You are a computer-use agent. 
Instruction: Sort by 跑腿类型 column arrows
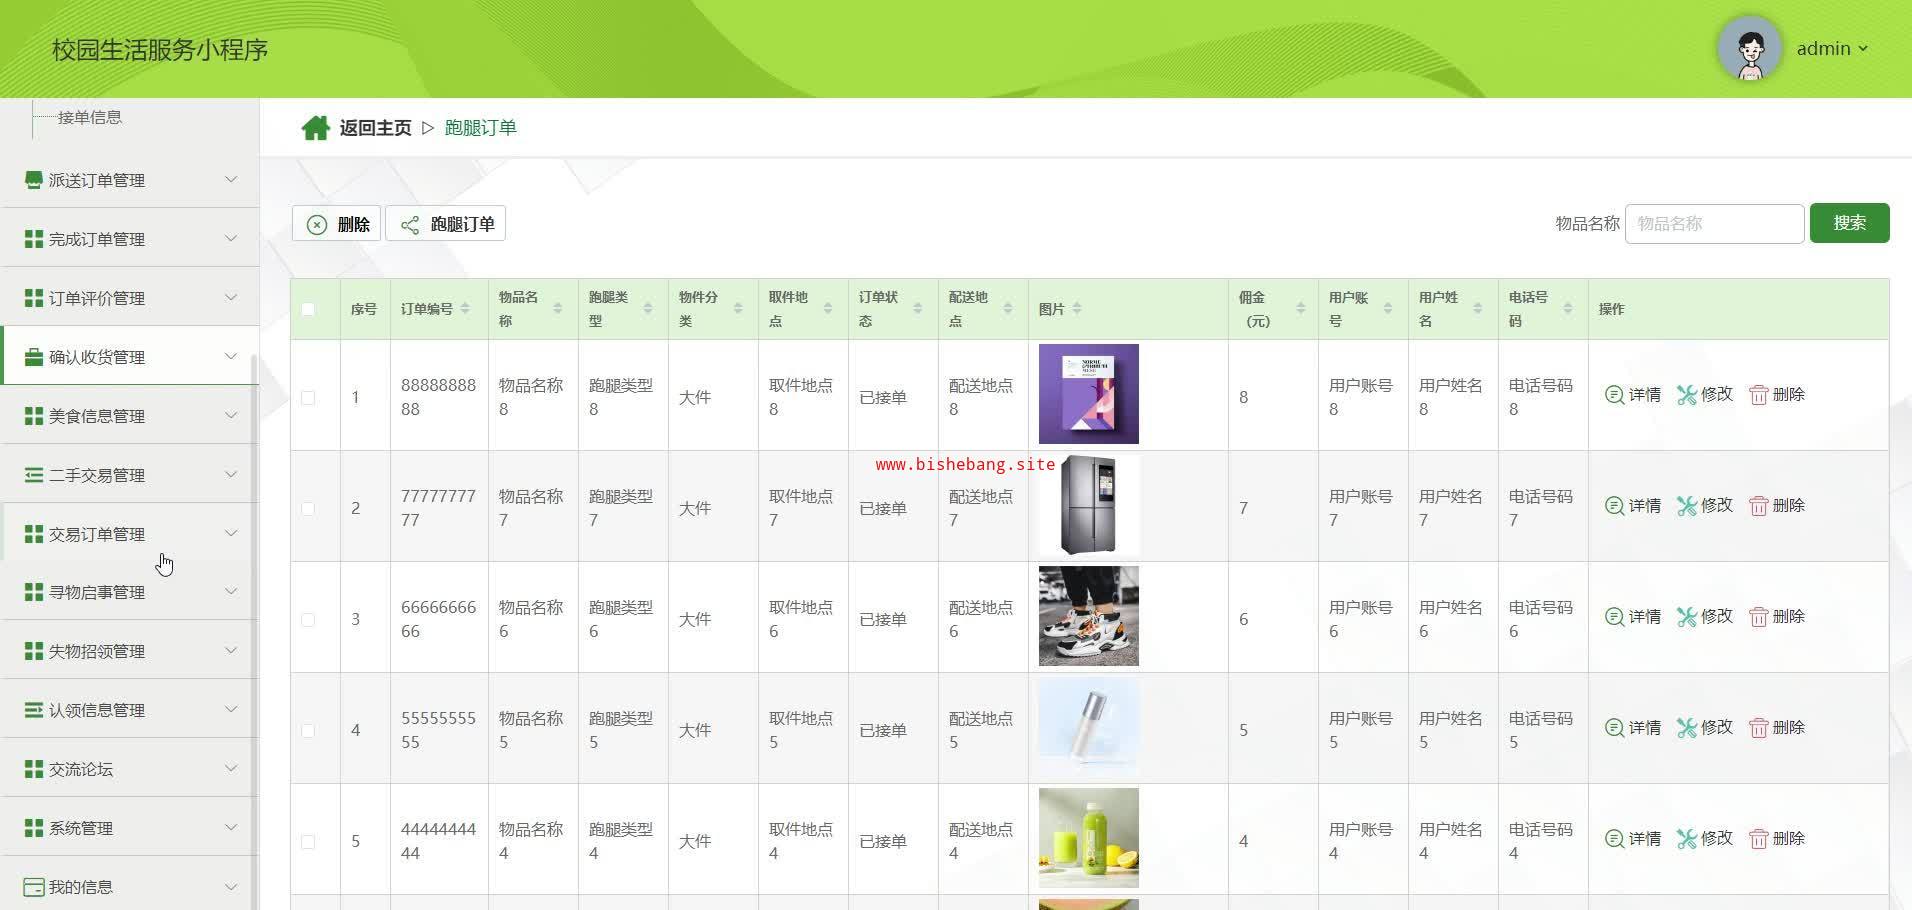pyautogui.click(x=648, y=309)
